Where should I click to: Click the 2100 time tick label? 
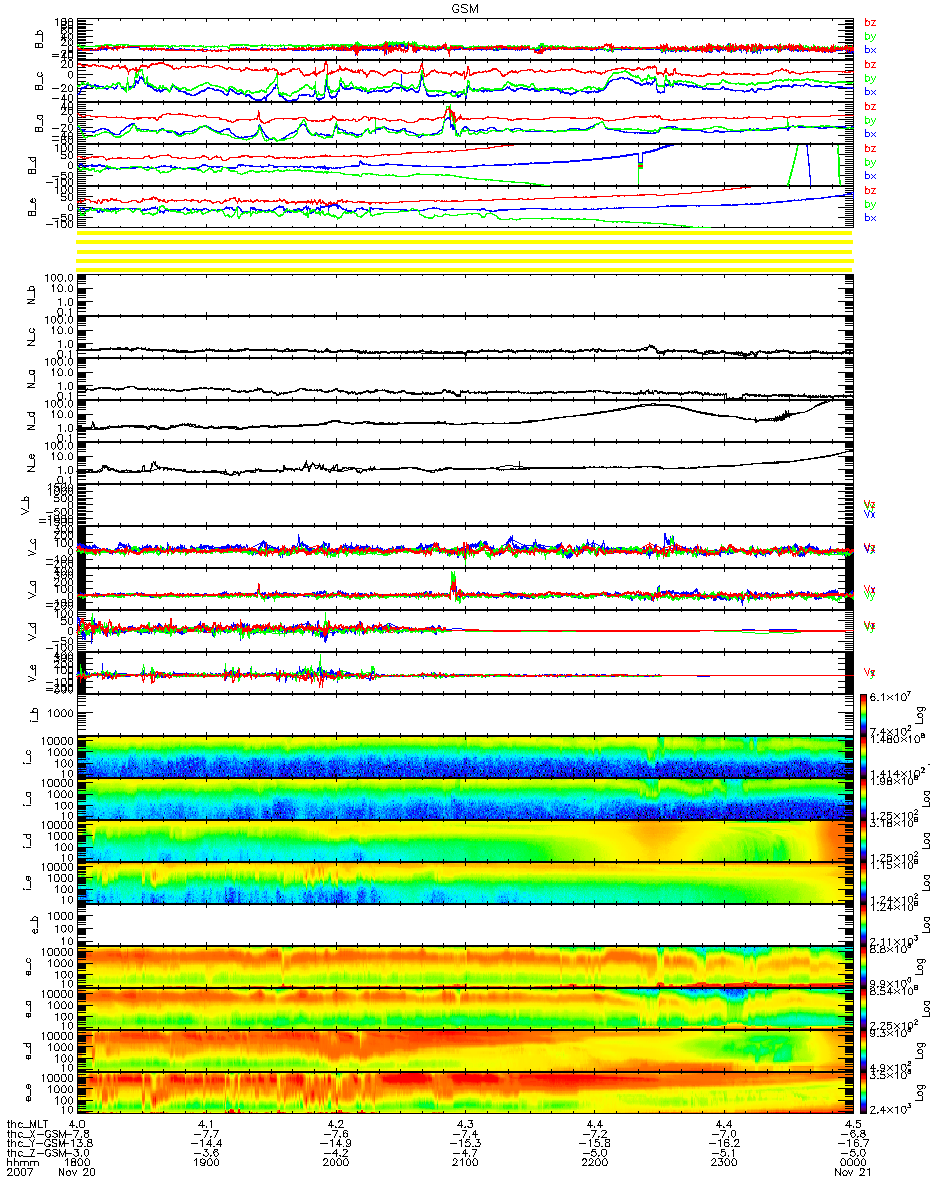click(465, 1164)
